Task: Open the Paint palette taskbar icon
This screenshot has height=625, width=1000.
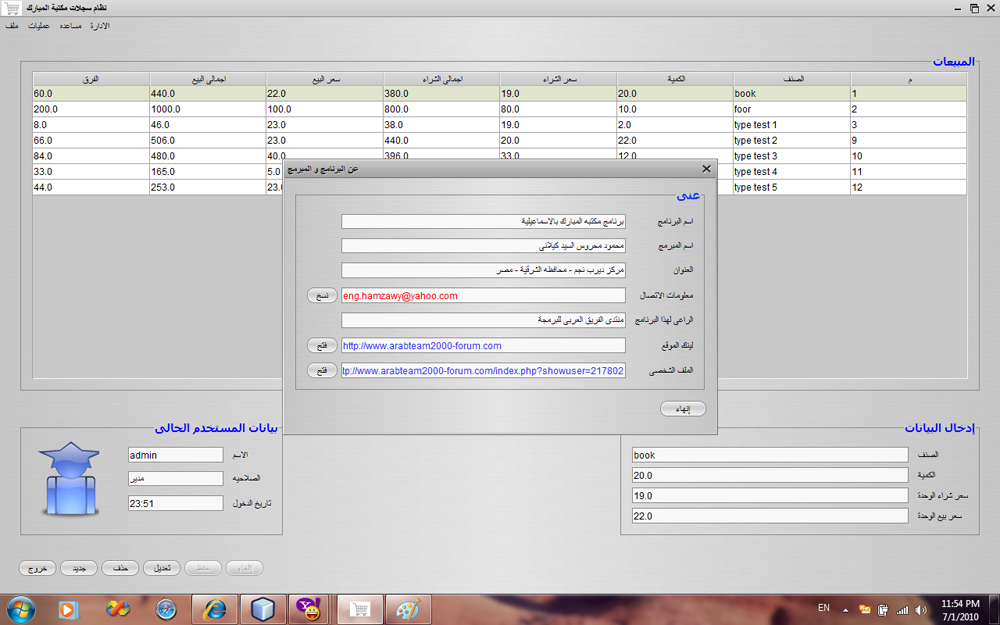Action: 409,610
